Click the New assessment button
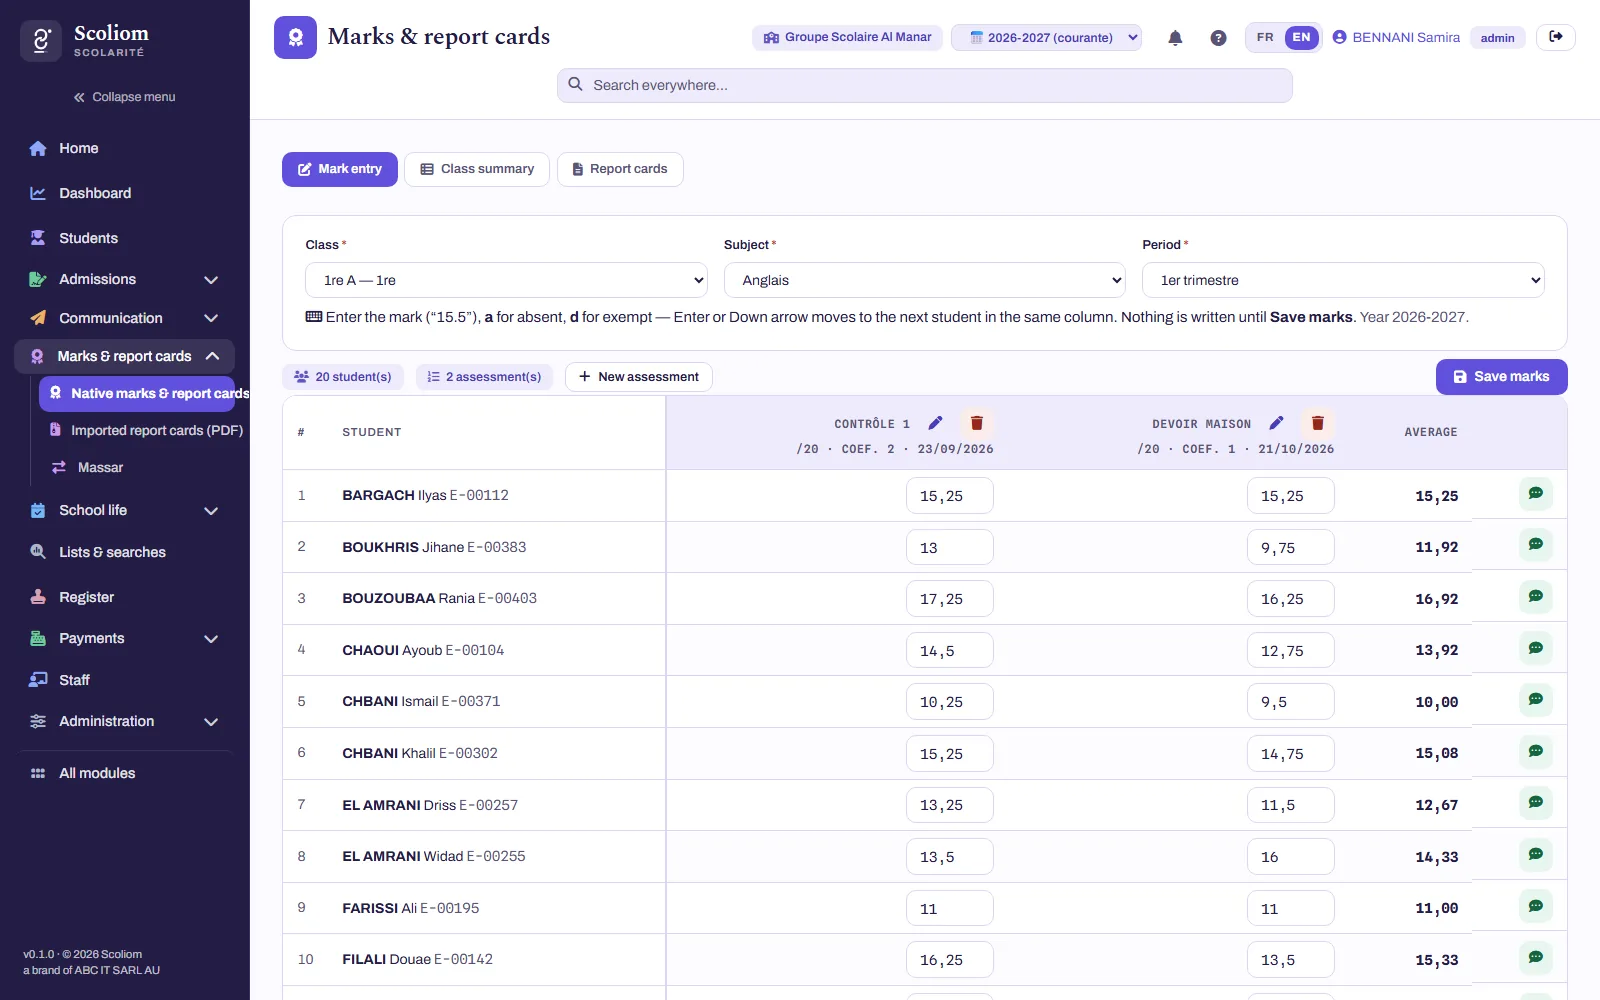The image size is (1600, 1000). click(x=639, y=377)
